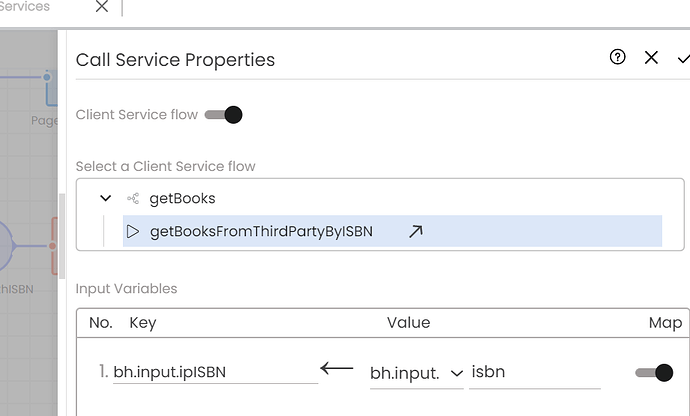This screenshot has width=690, height=416.
Task: Click play icon beside getBooksFromThirdPartyByISBN
Action: (x=132, y=231)
